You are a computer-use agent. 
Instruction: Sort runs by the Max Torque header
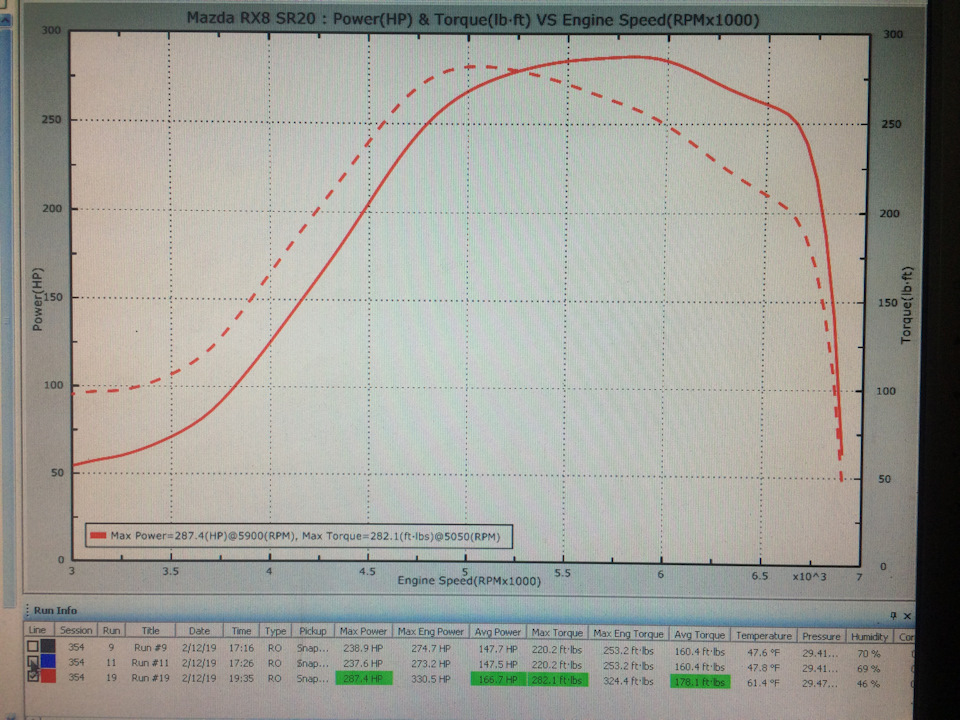557,632
